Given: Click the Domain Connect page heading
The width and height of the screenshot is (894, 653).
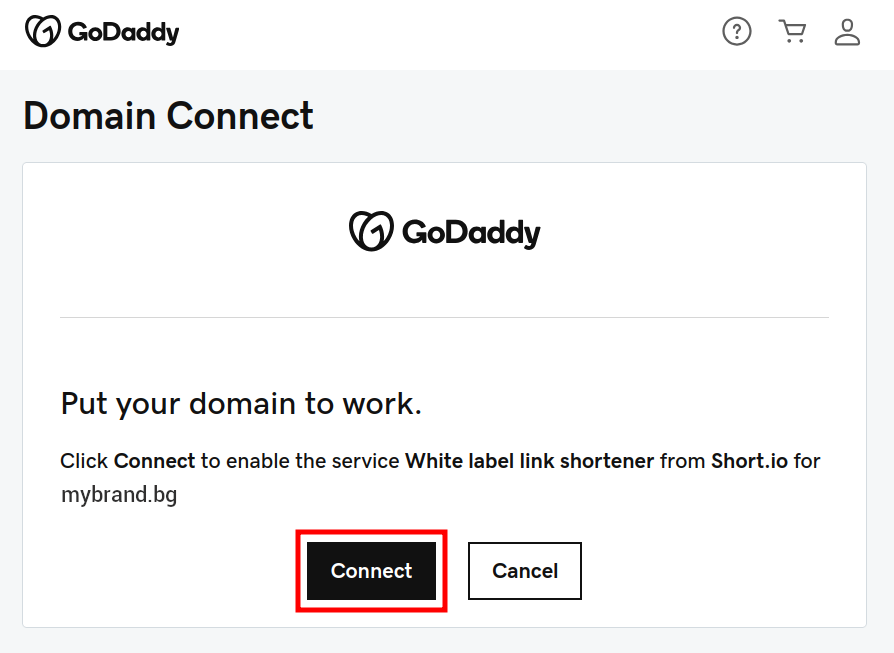Looking at the screenshot, I should [x=167, y=117].
